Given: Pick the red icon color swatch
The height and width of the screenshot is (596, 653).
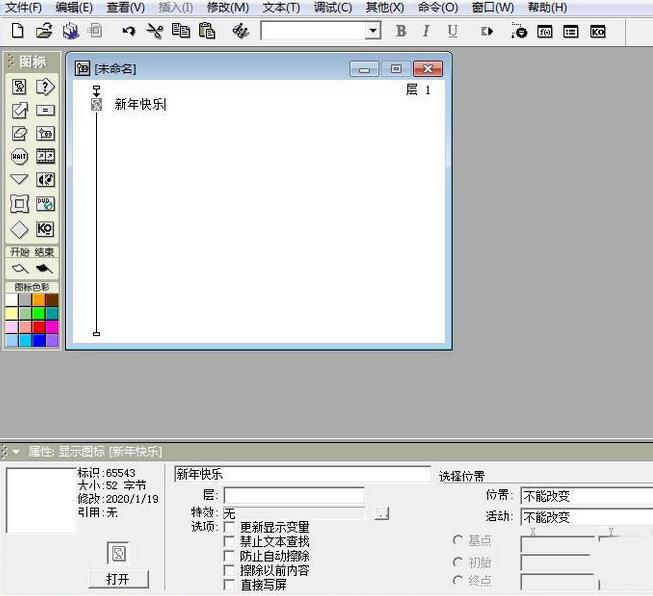Looking at the screenshot, I should click(38, 327).
